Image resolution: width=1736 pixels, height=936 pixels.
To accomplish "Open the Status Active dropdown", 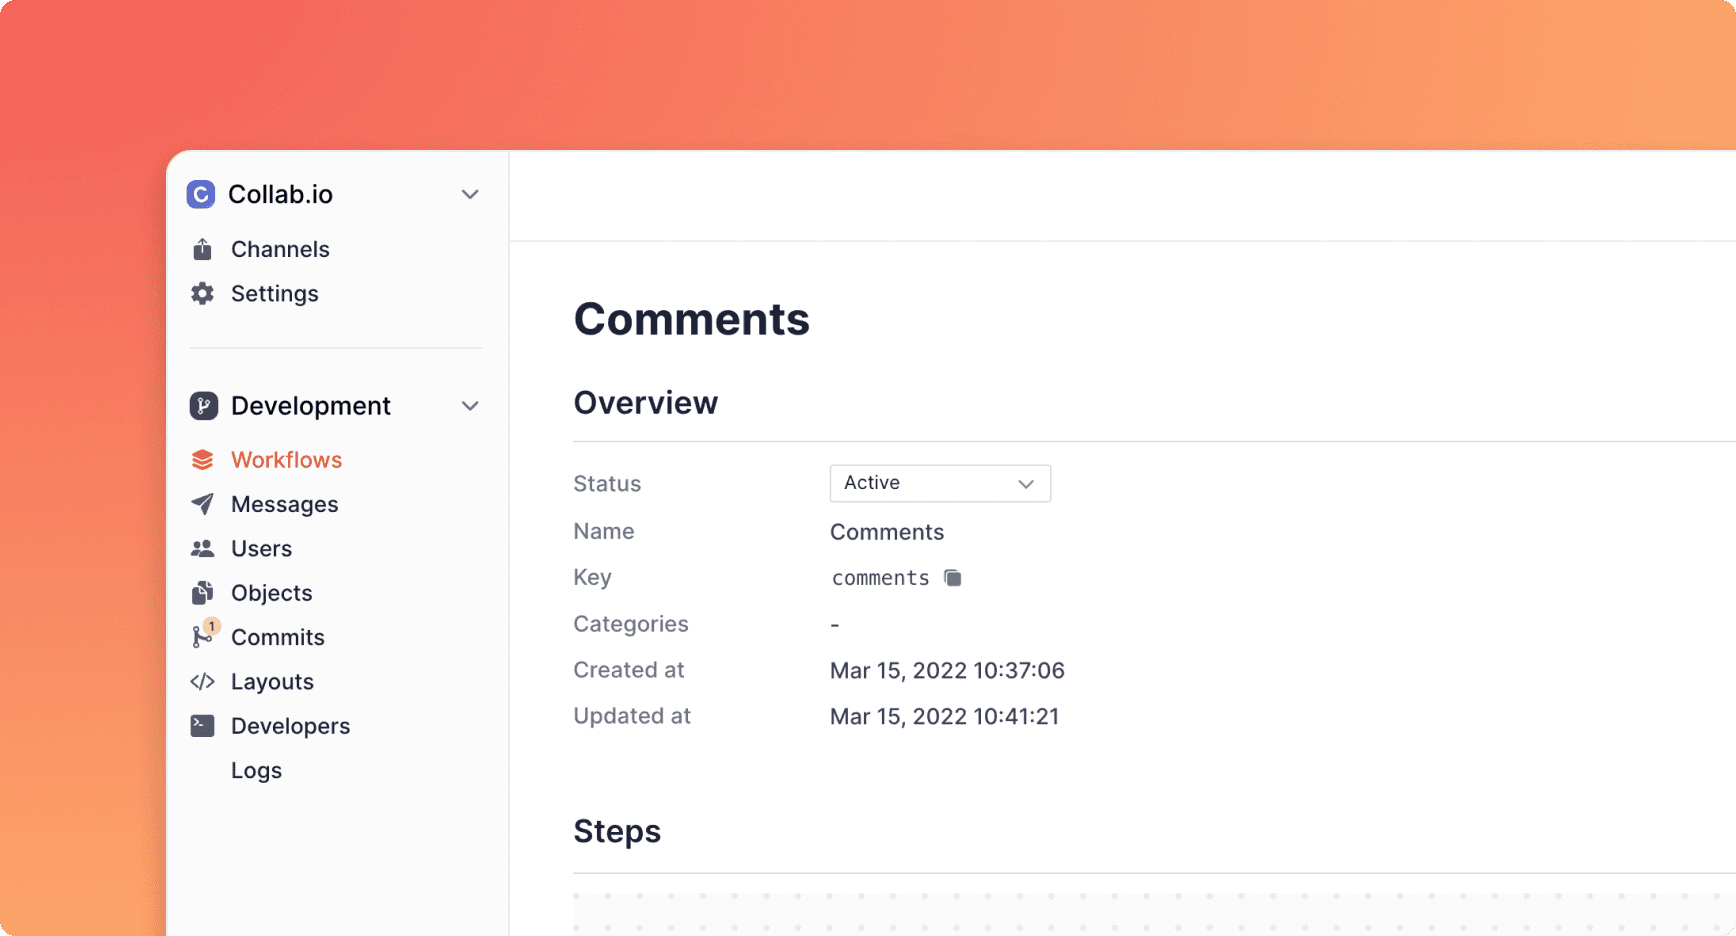I will click(x=939, y=483).
